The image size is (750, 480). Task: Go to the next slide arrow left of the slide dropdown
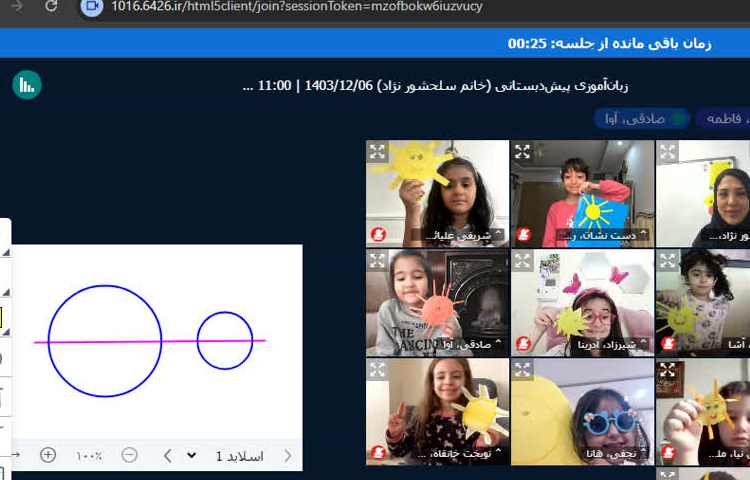(x=168, y=455)
